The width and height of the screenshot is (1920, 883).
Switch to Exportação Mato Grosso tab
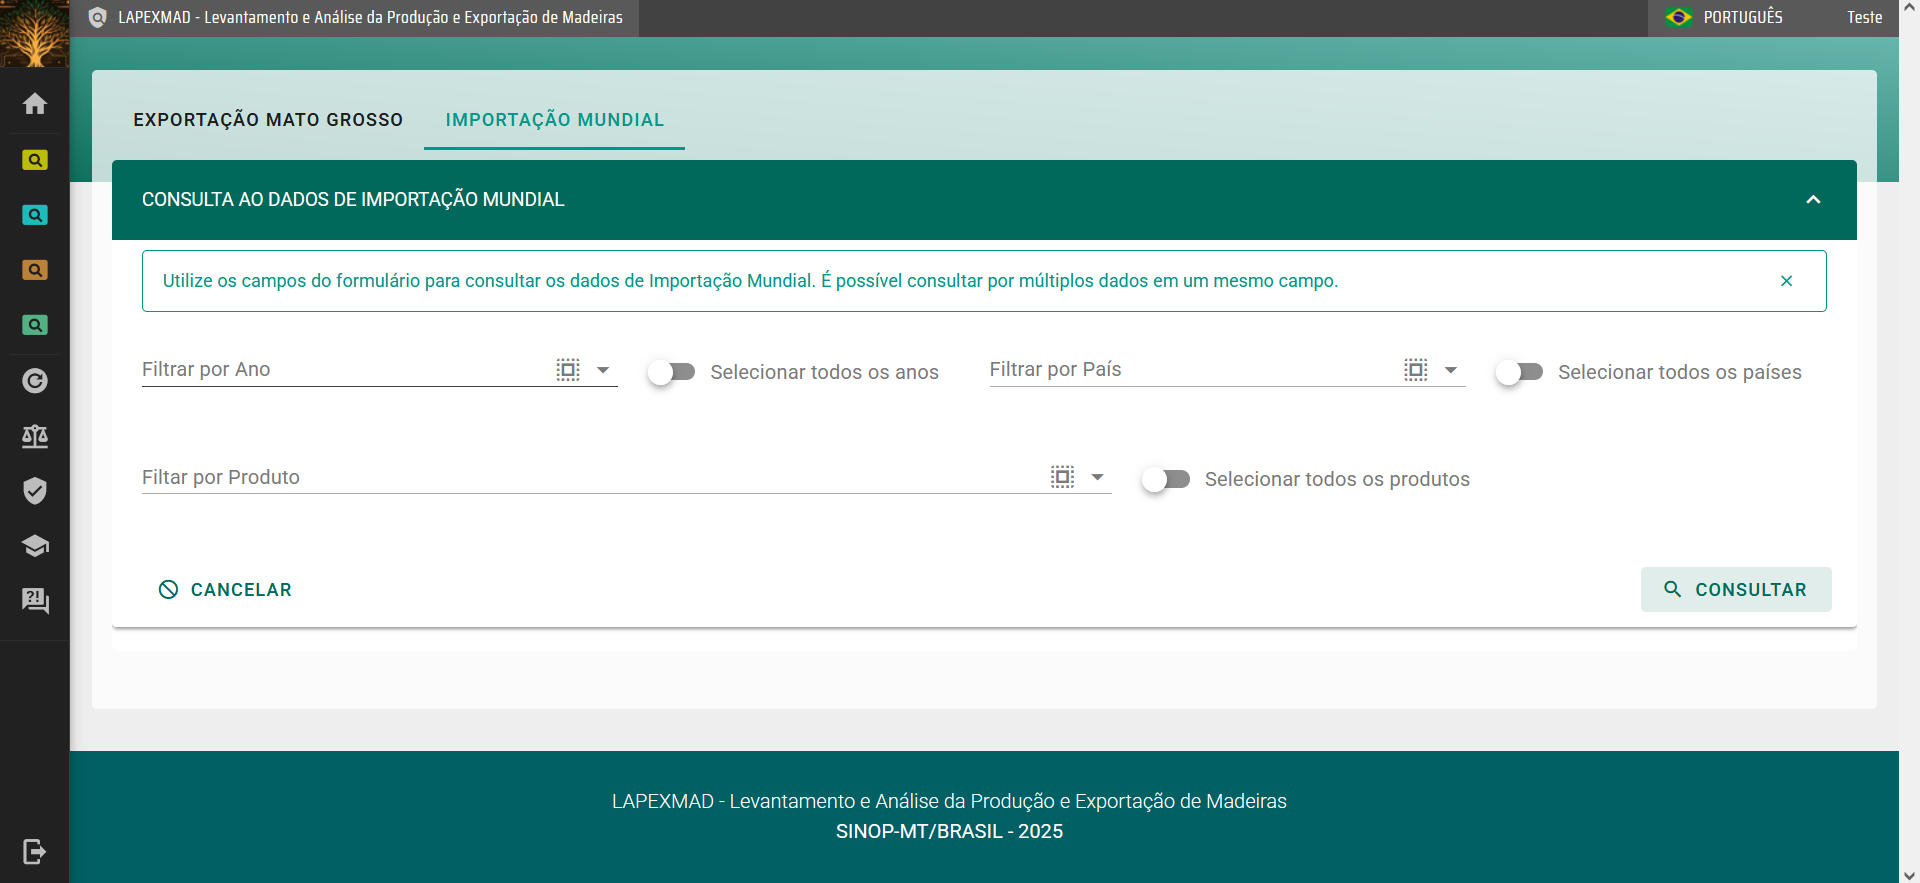[268, 120]
